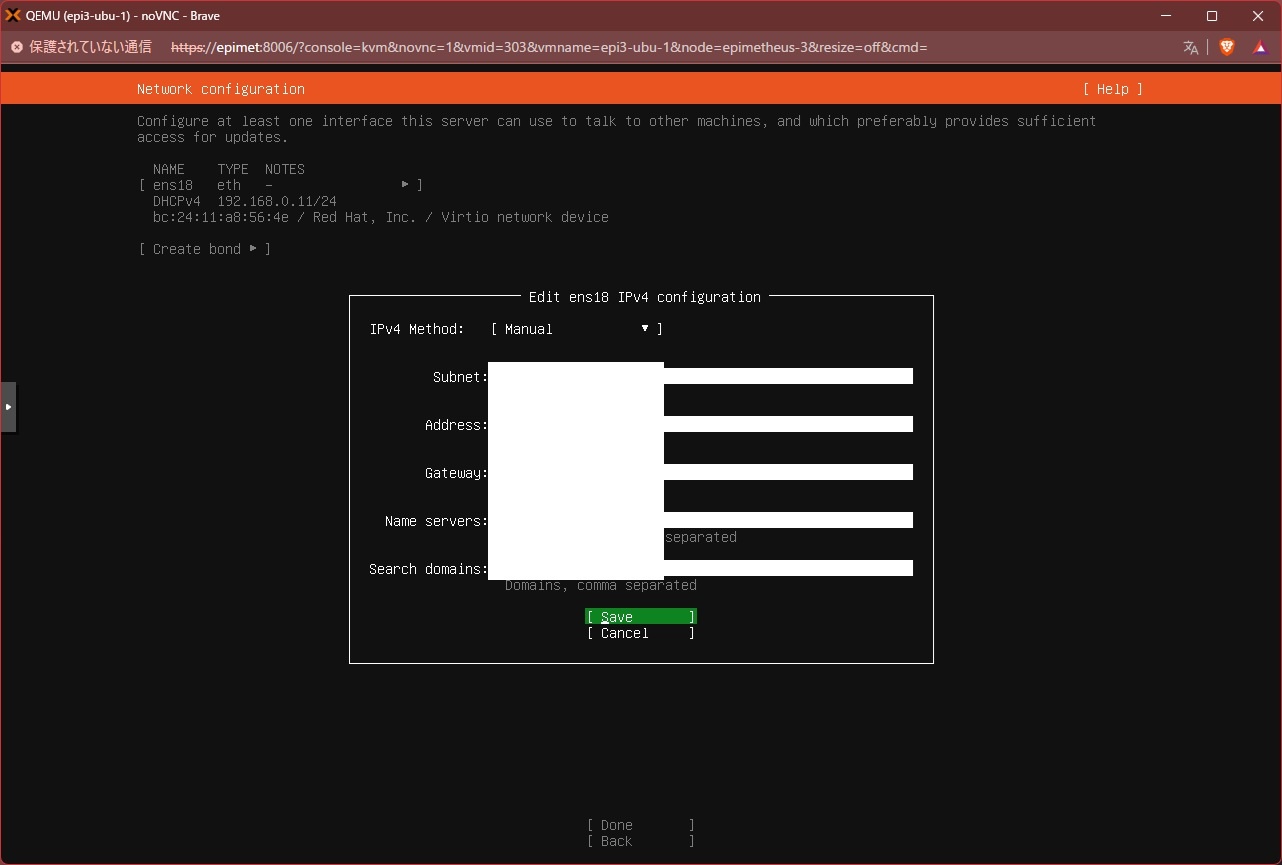Expand the ens18 interface menu
The height and width of the screenshot is (865, 1282).
coord(281,185)
